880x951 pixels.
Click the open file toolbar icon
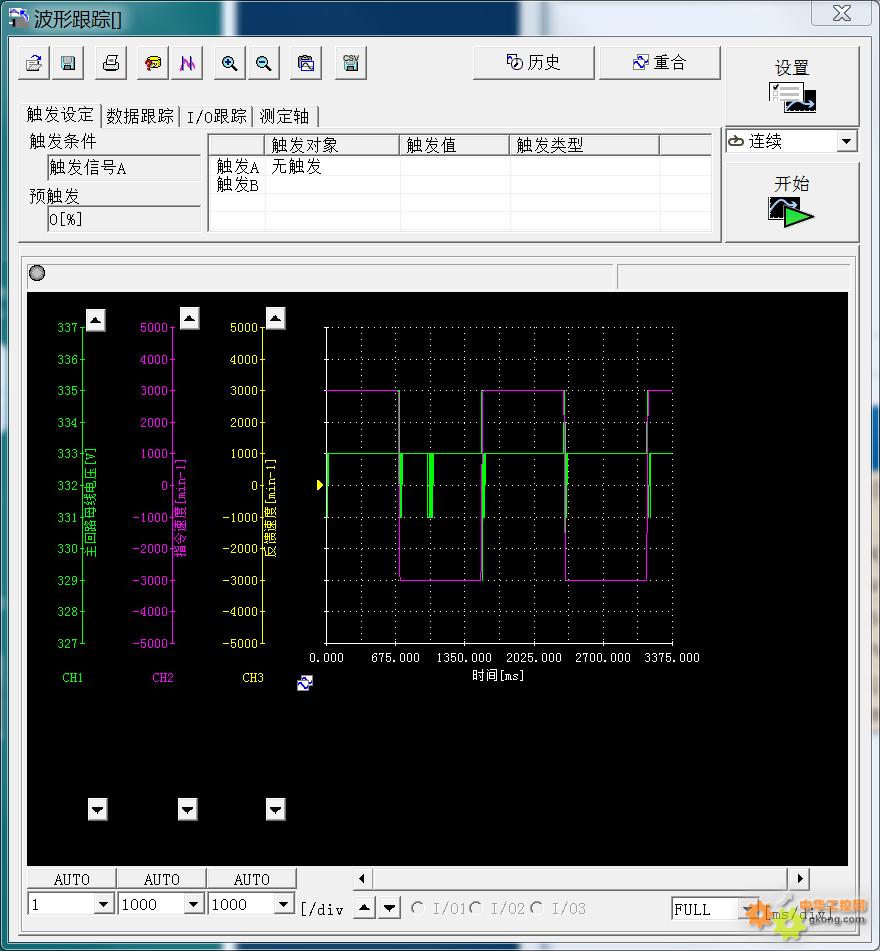pos(33,63)
